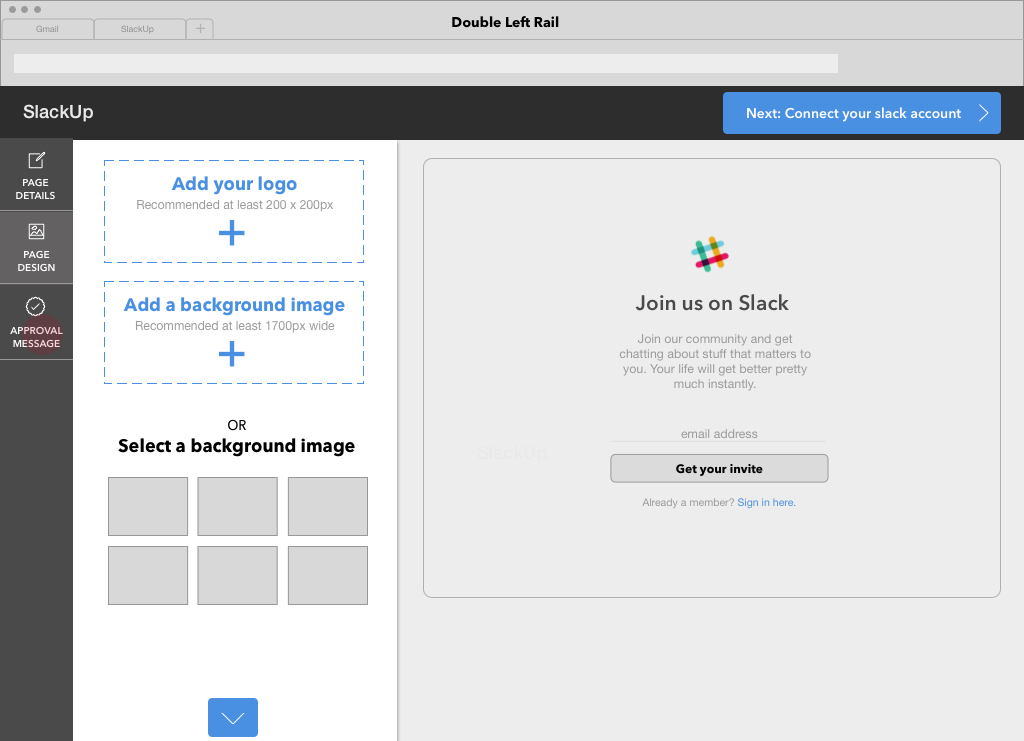
Task: Click the plus icon under Add a background image
Action: click(232, 354)
